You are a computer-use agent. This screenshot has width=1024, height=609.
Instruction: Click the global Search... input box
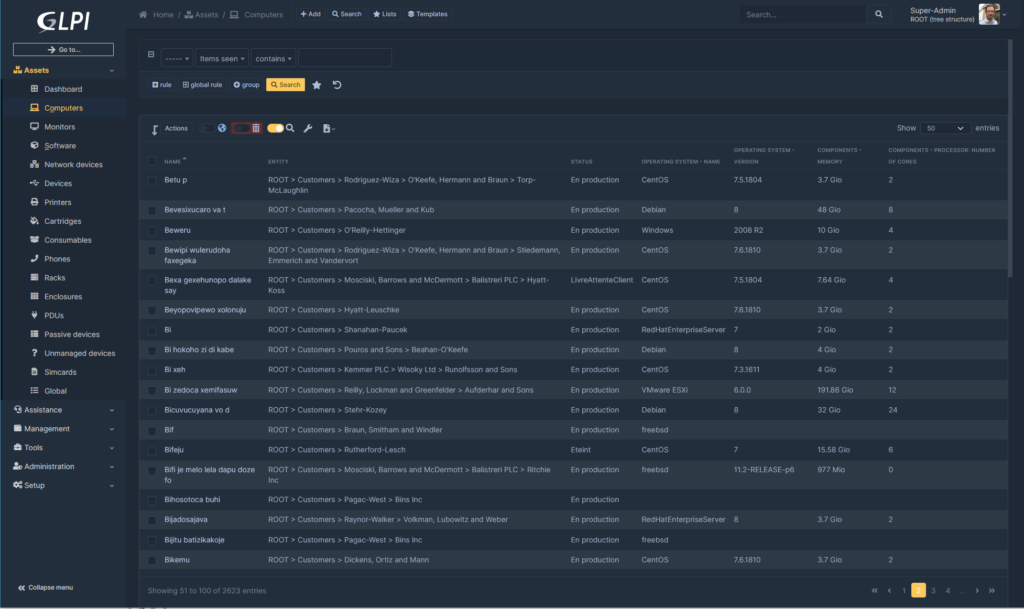point(804,14)
